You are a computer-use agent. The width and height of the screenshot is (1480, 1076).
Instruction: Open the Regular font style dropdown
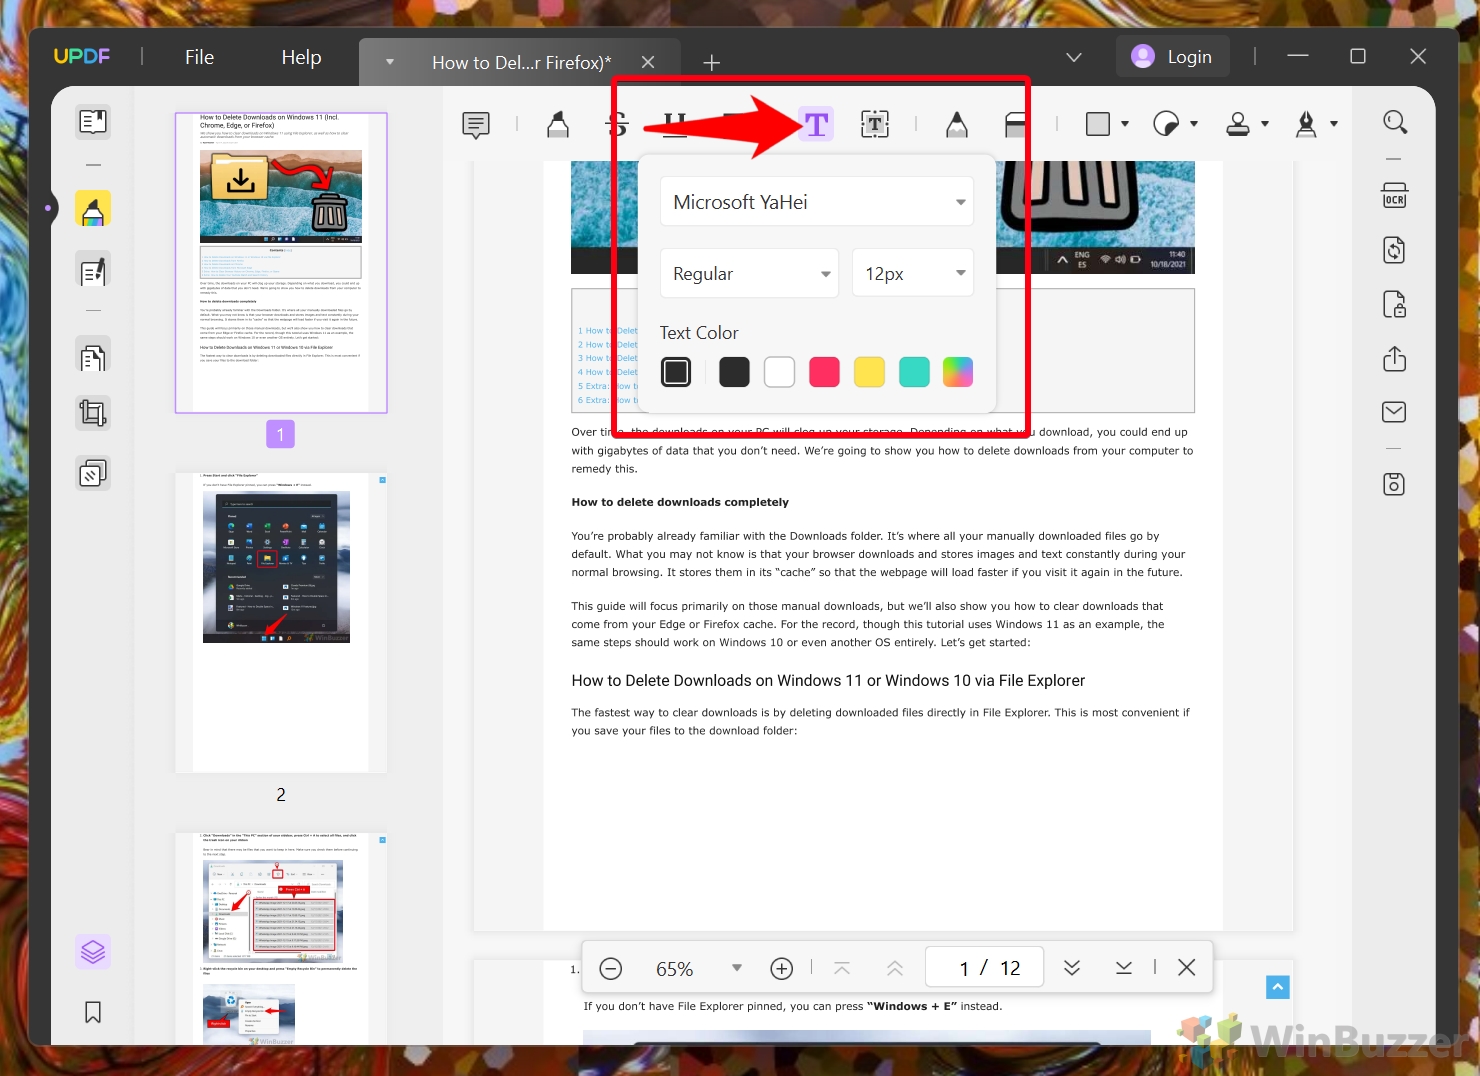point(749,274)
